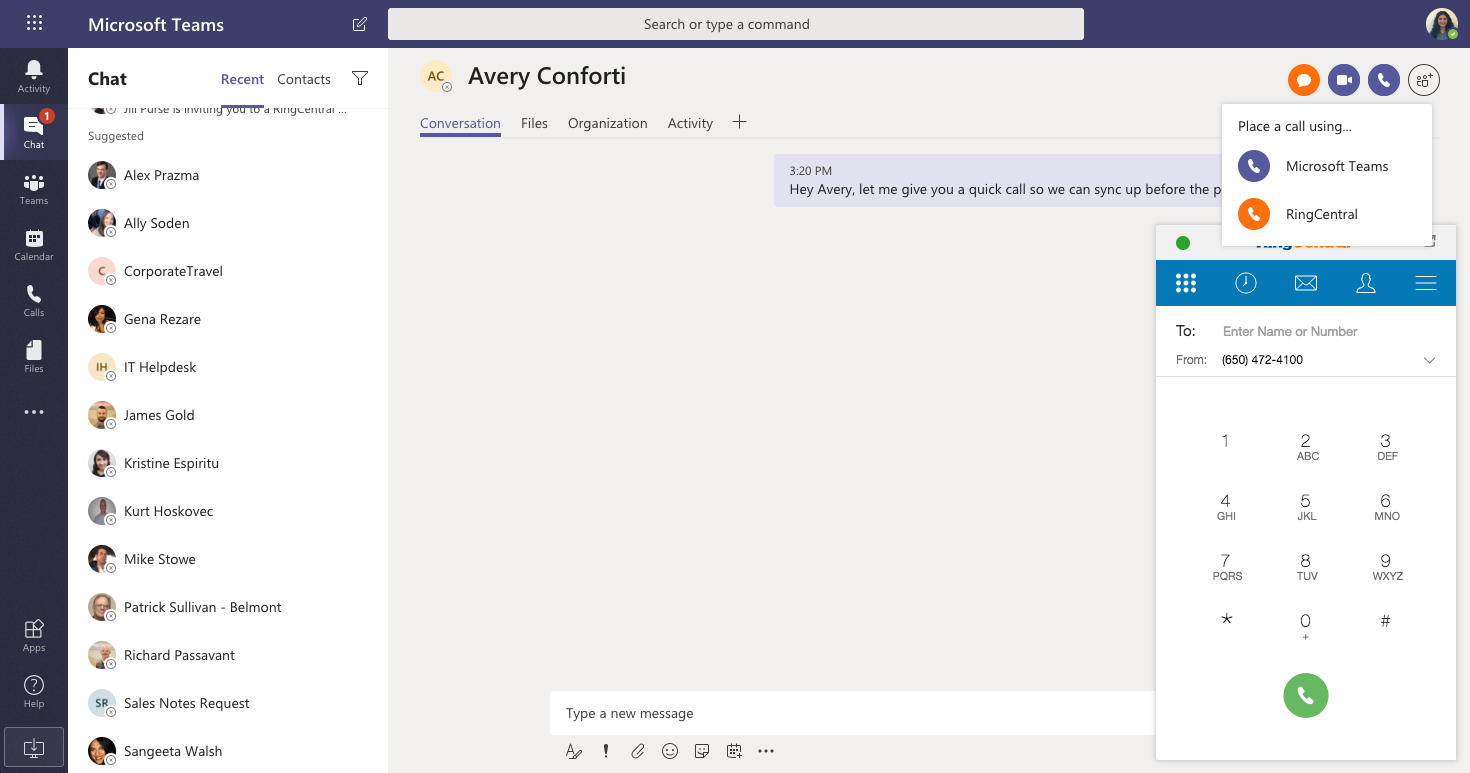The width and height of the screenshot is (1470, 773).
Task: Open the chat filter funnel
Action: point(360,78)
